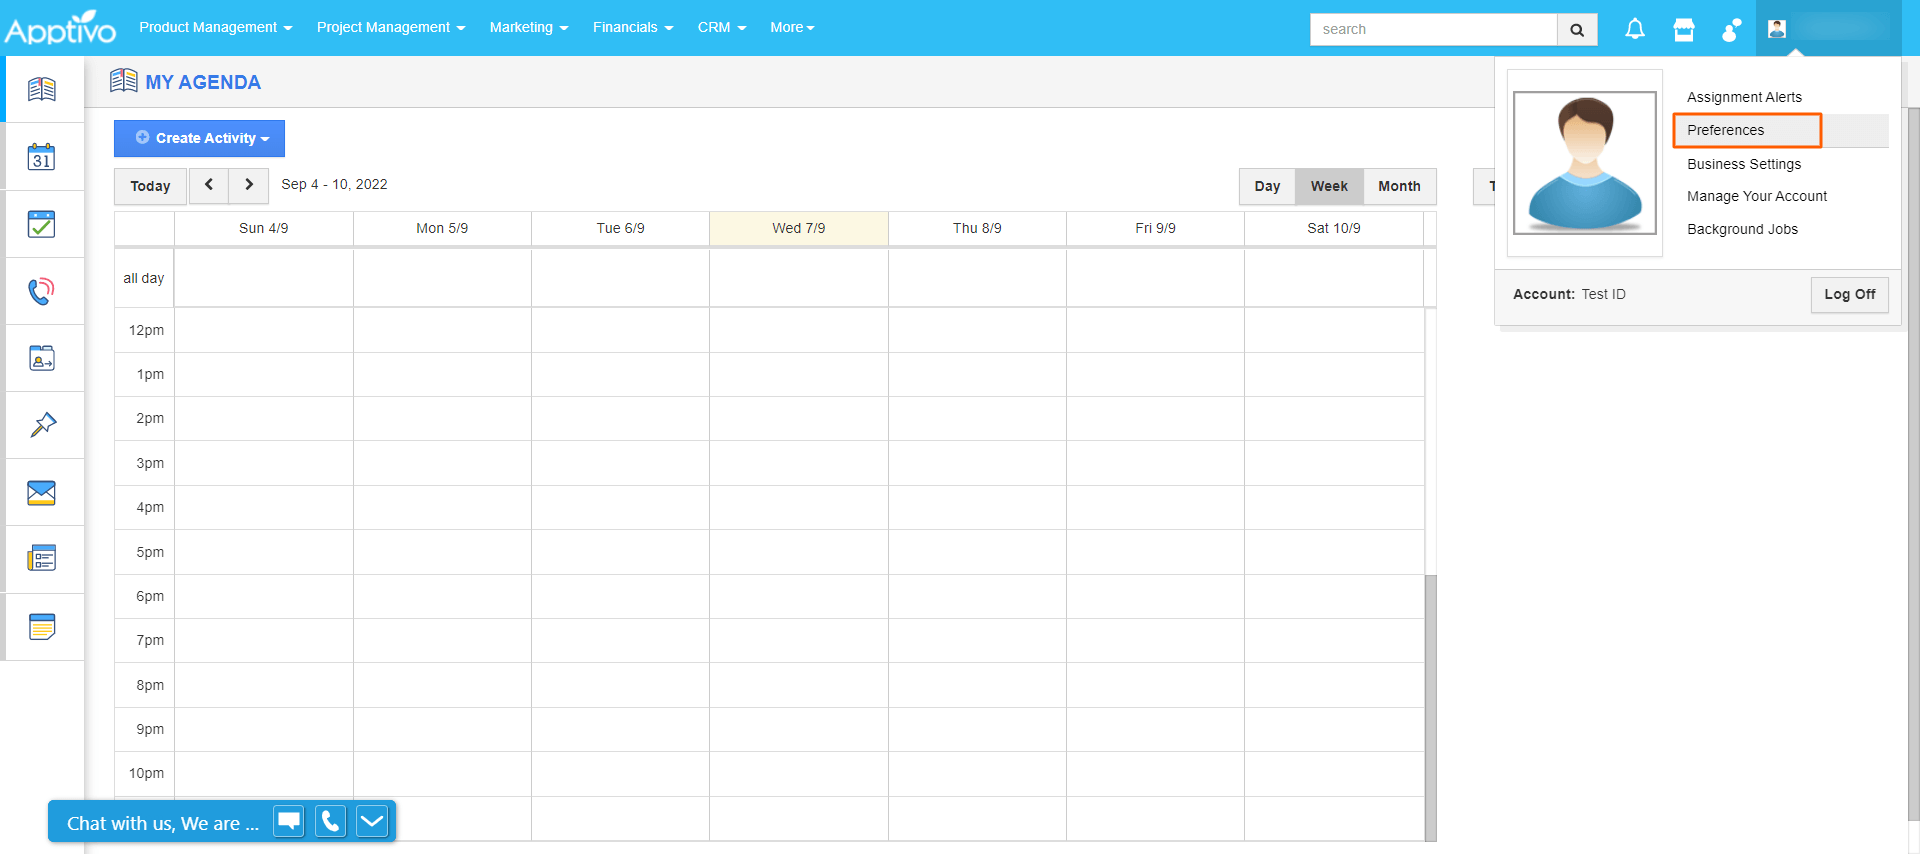Switch calendar to Day view
Image resolution: width=1920 pixels, height=854 pixels.
[1267, 186]
